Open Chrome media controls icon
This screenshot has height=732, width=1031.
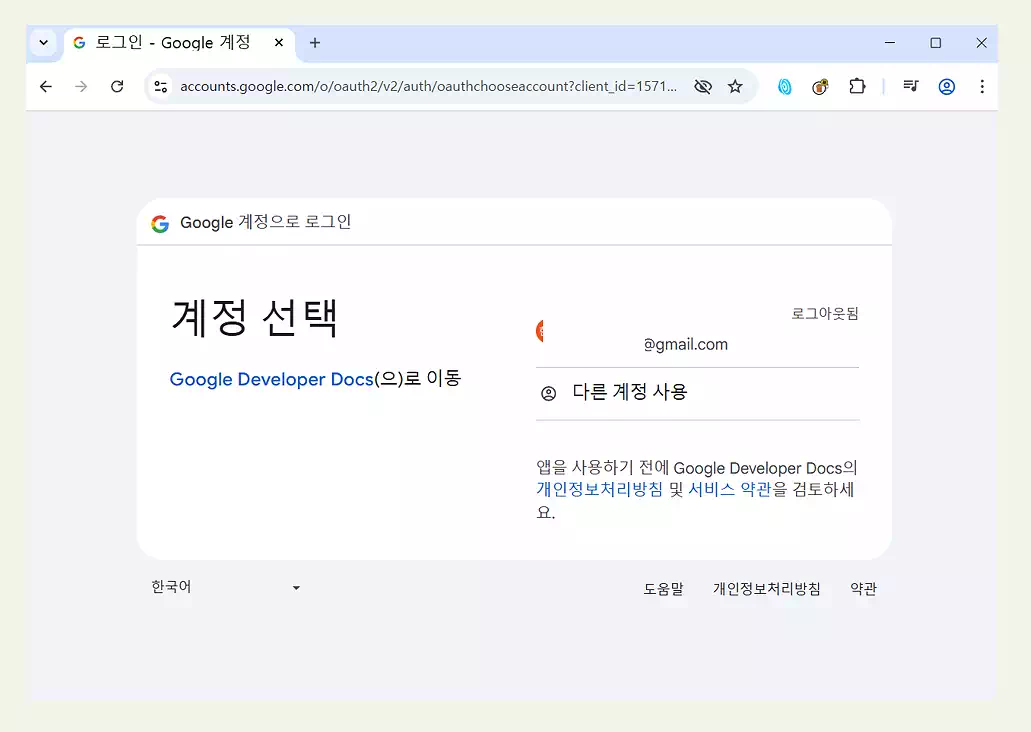pyautogui.click(x=911, y=86)
